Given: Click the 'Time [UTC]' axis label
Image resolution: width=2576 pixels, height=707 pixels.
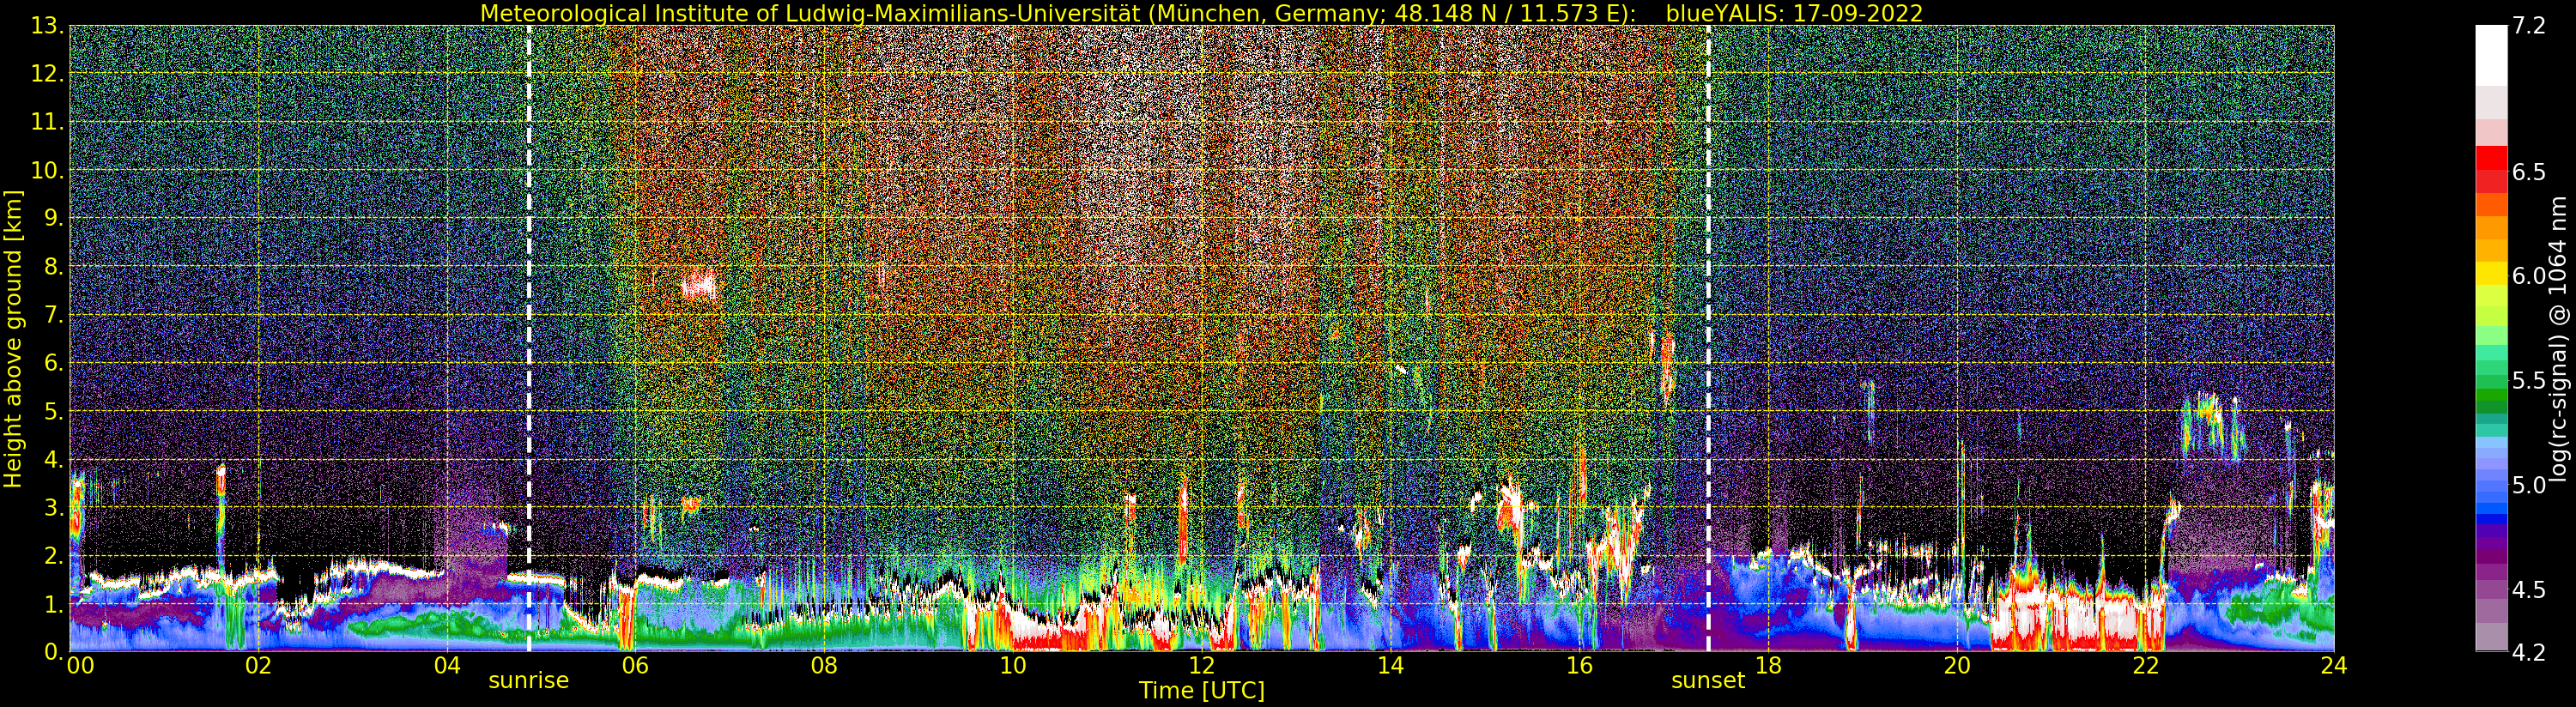Looking at the screenshot, I should (1202, 691).
